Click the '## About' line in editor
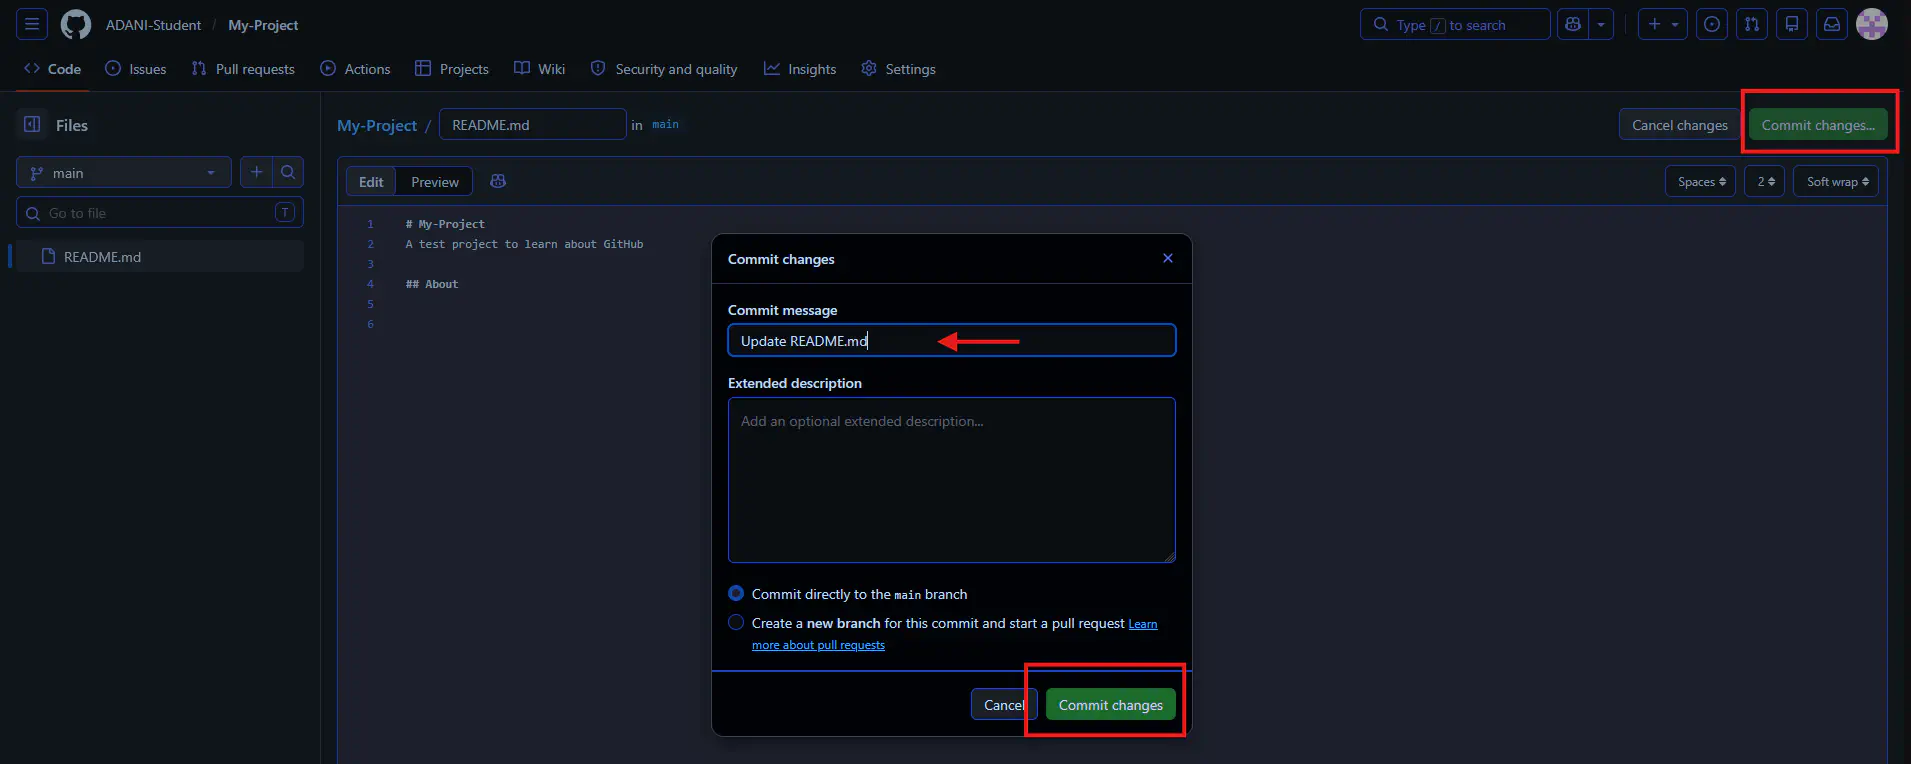 [x=432, y=284]
